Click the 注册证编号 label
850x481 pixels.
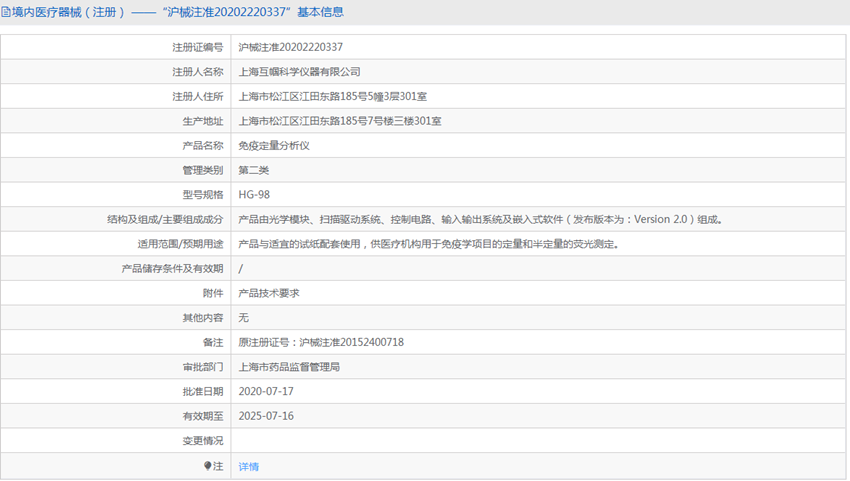point(198,47)
